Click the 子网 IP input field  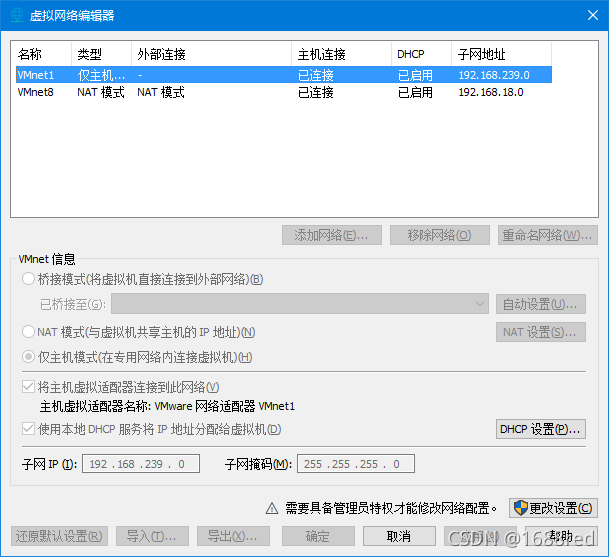pyautogui.click(x=141, y=464)
